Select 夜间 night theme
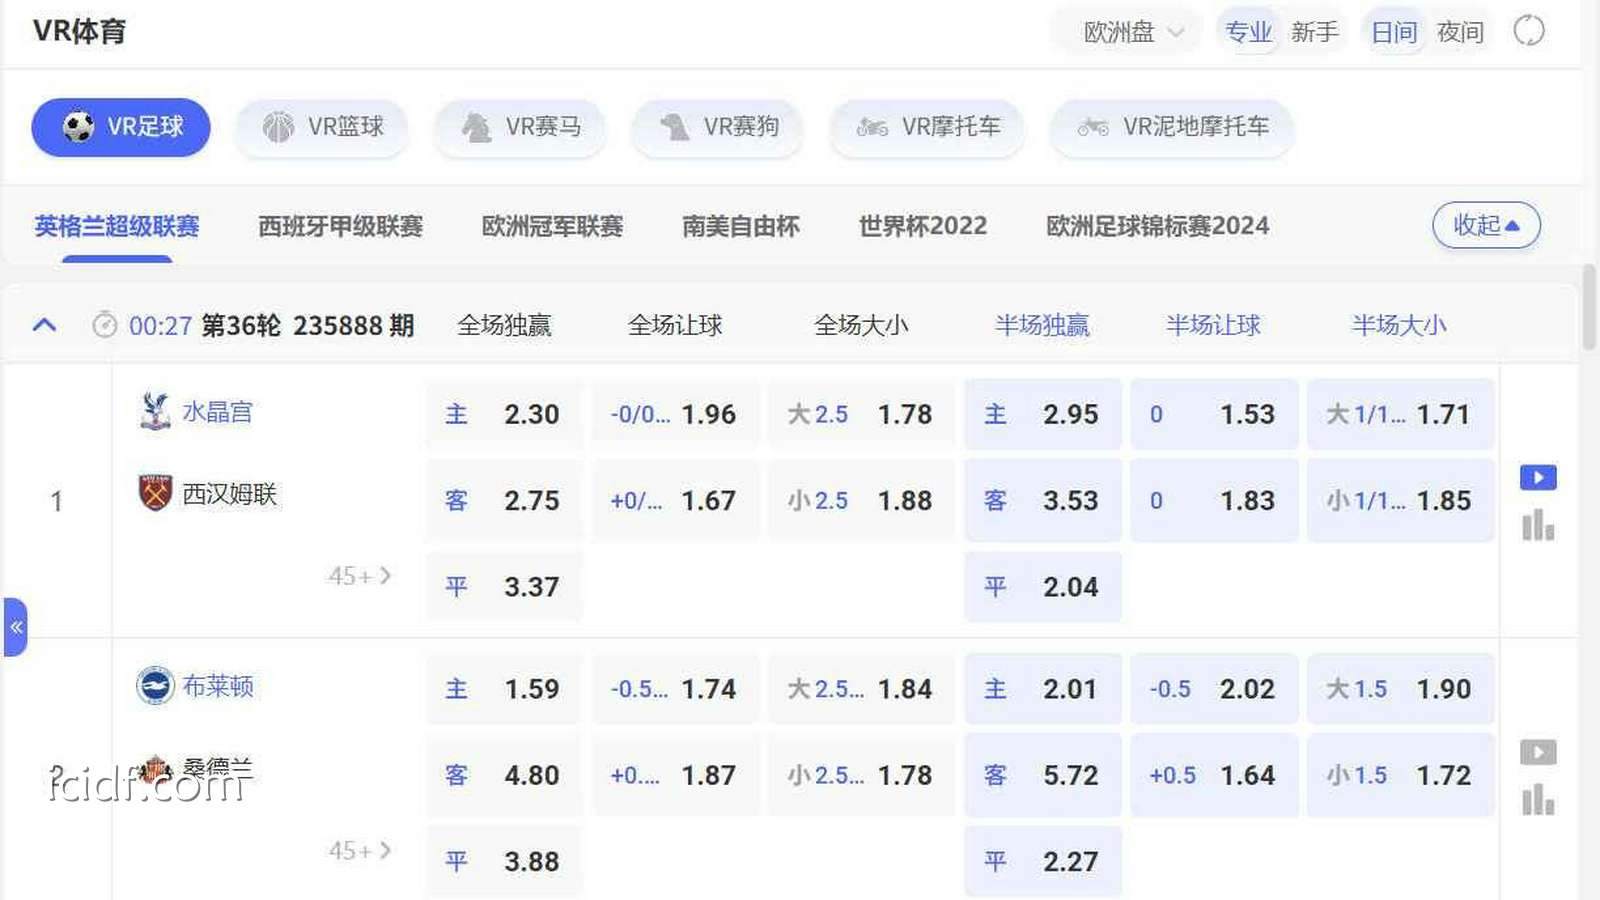 [1460, 32]
